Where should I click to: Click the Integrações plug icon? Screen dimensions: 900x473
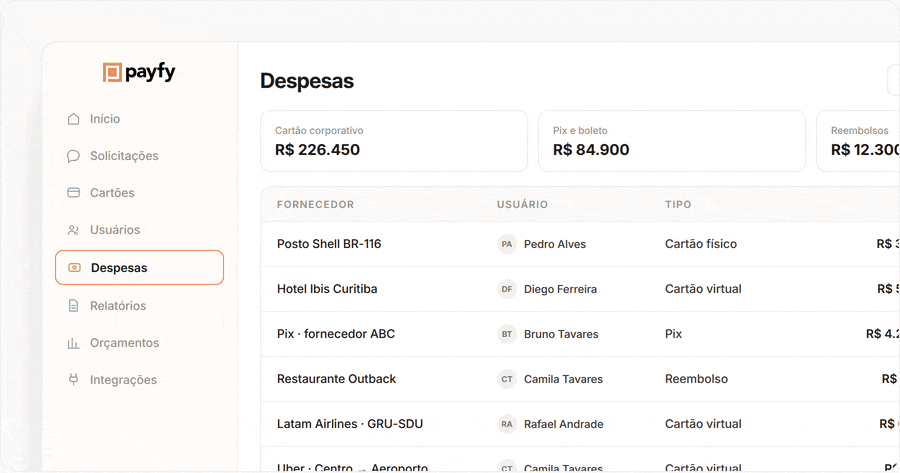click(73, 379)
